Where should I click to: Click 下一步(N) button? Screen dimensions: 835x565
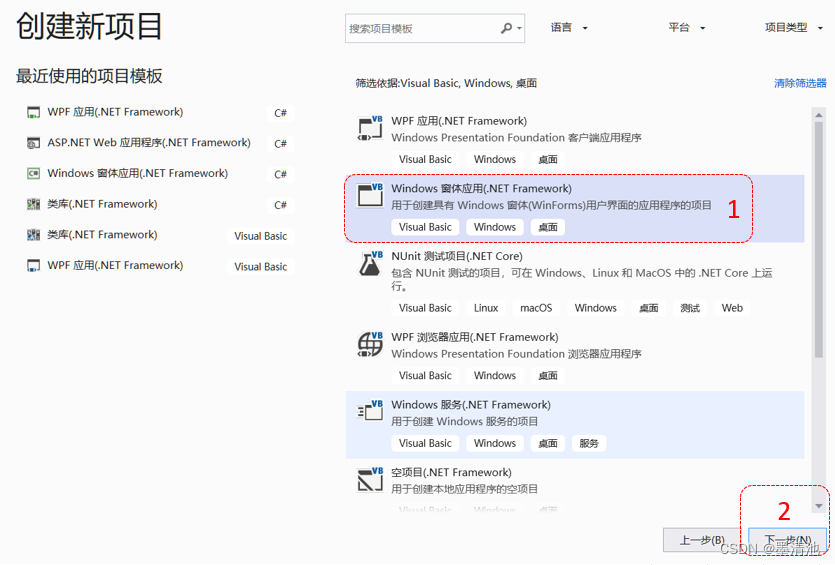[x=788, y=540]
